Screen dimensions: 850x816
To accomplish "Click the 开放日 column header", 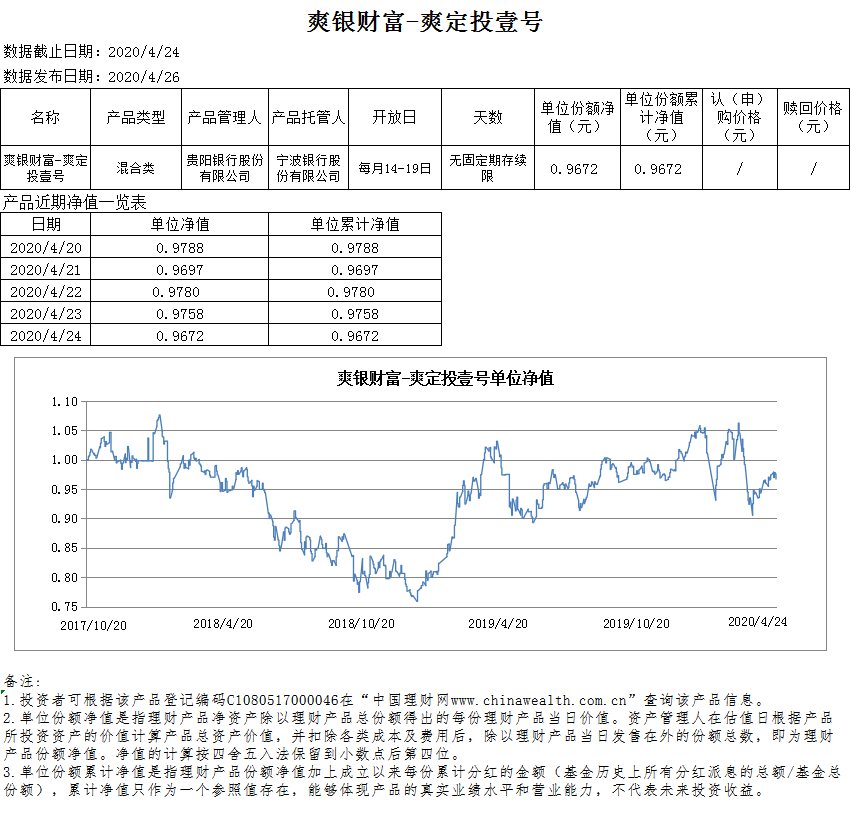I will tap(395, 117).
